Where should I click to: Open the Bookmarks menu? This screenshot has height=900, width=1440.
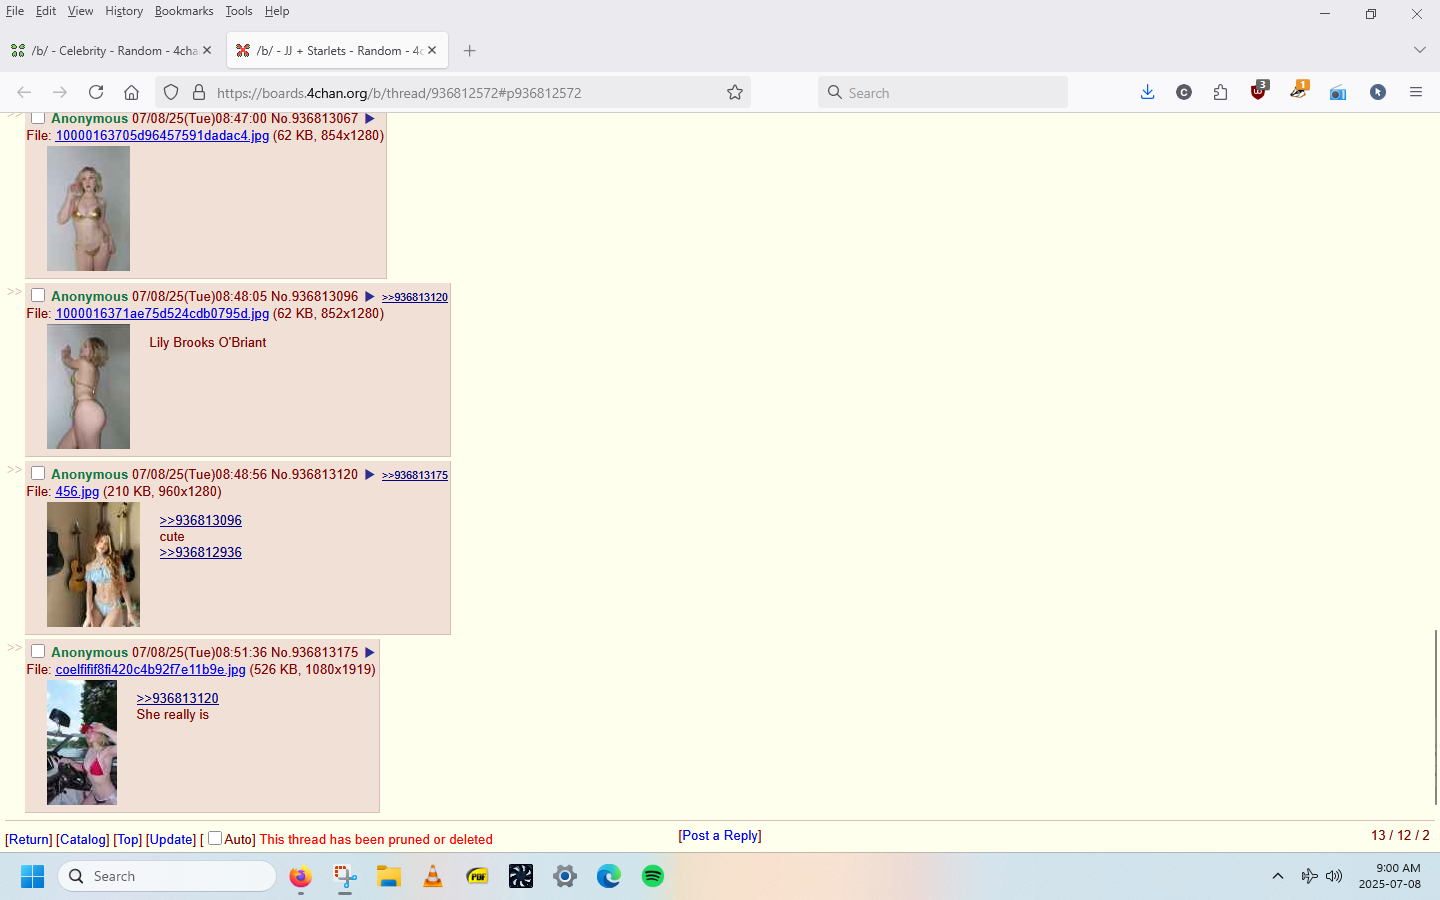point(184,11)
